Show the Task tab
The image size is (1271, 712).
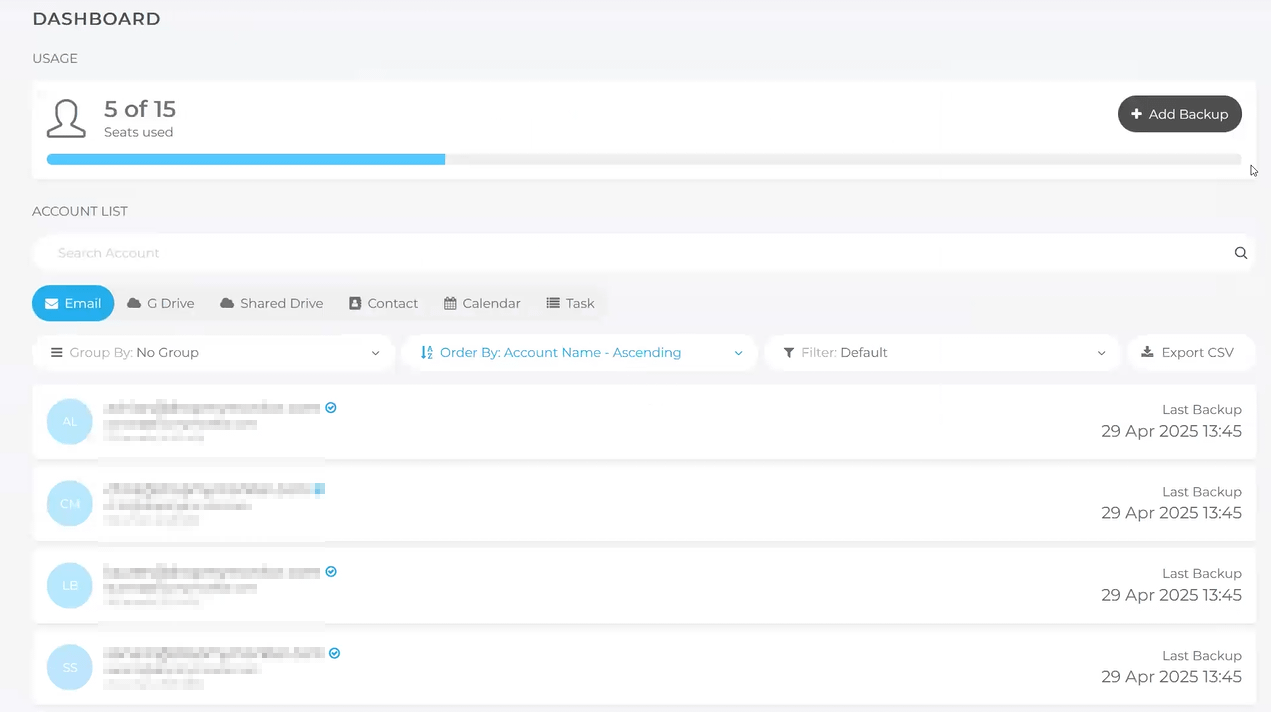[x=570, y=303]
